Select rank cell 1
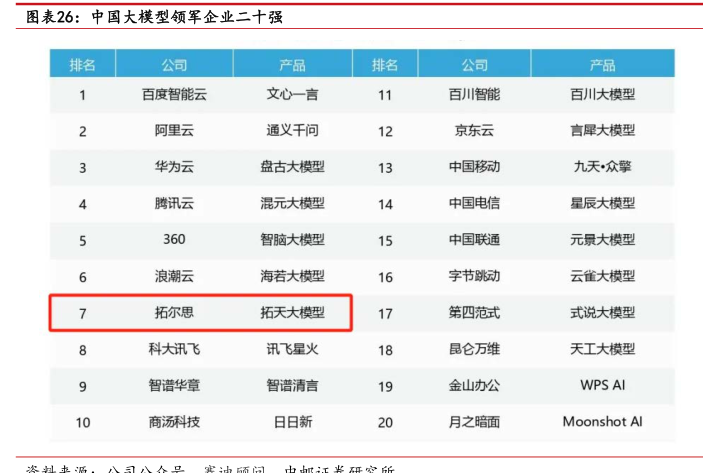703x473 pixels. click(82, 95)
